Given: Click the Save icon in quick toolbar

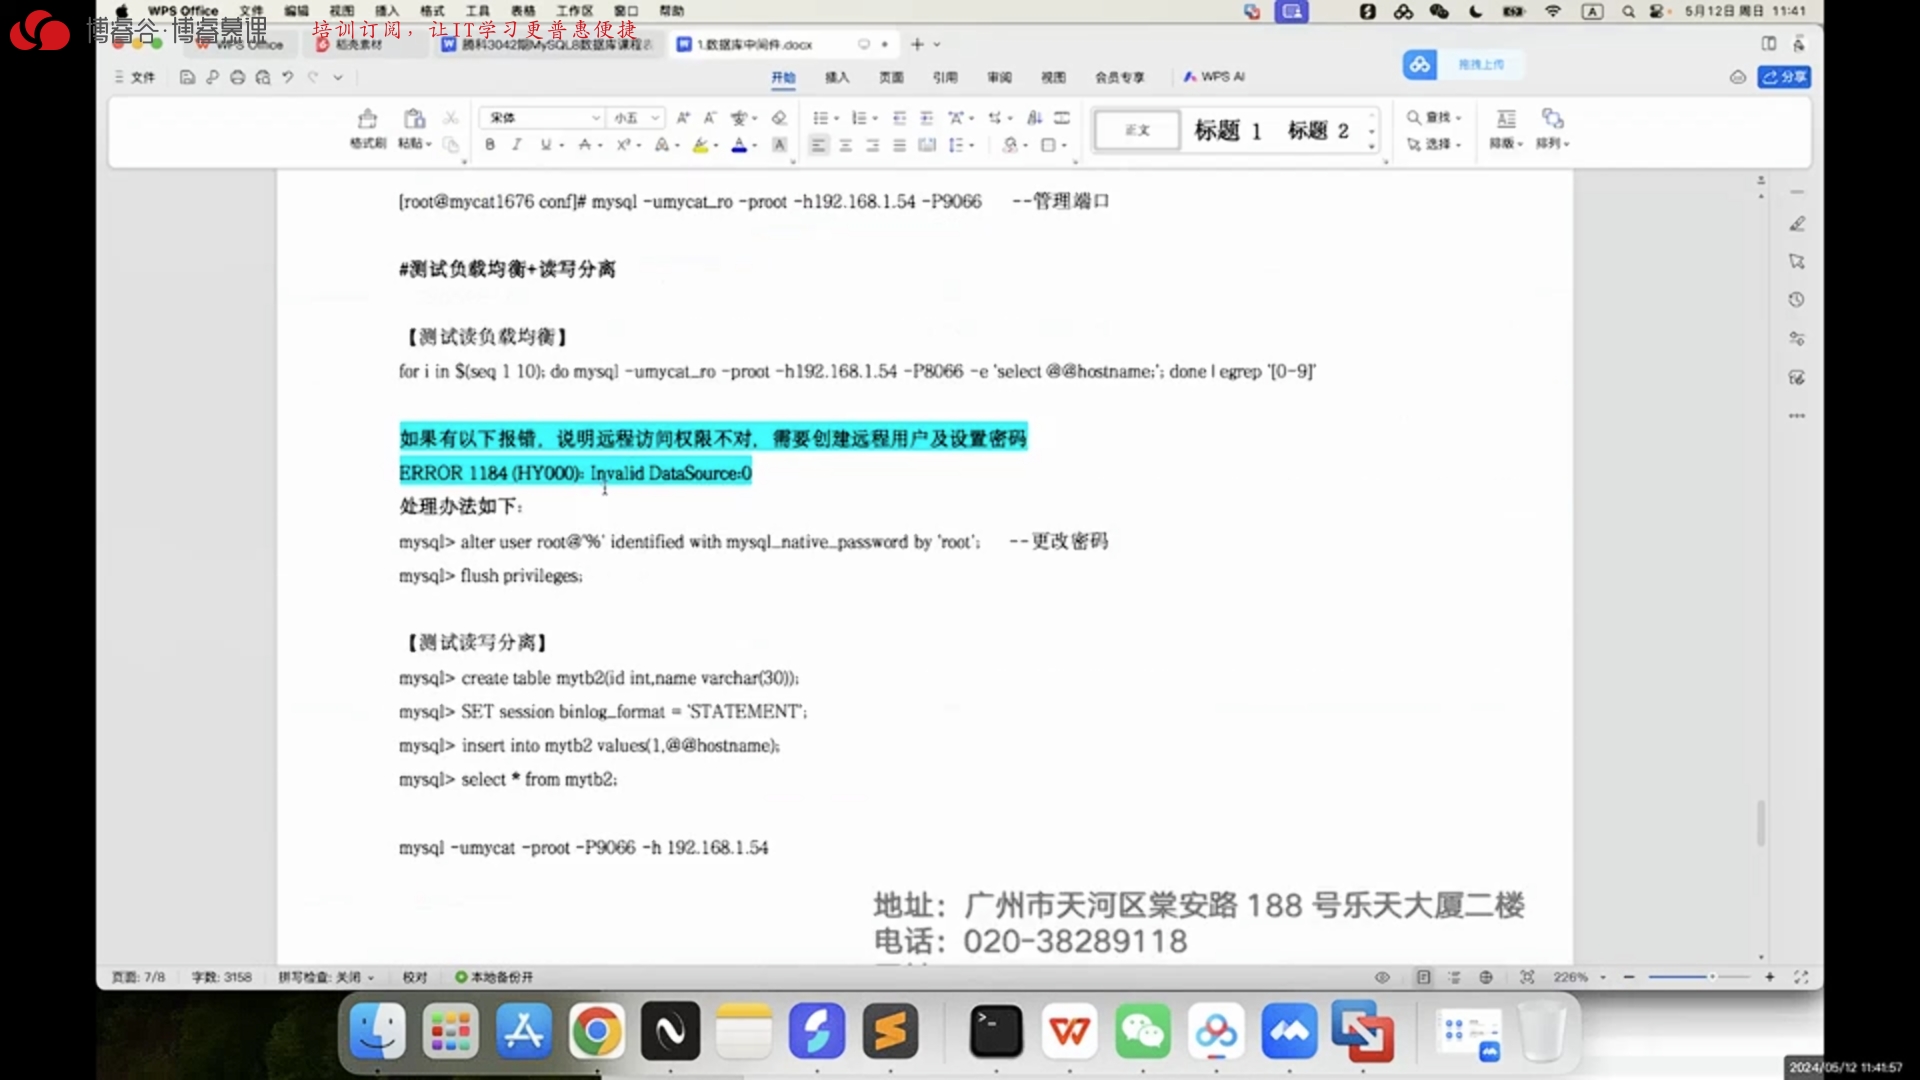Looking at the screenshot, I should point(187,77).
